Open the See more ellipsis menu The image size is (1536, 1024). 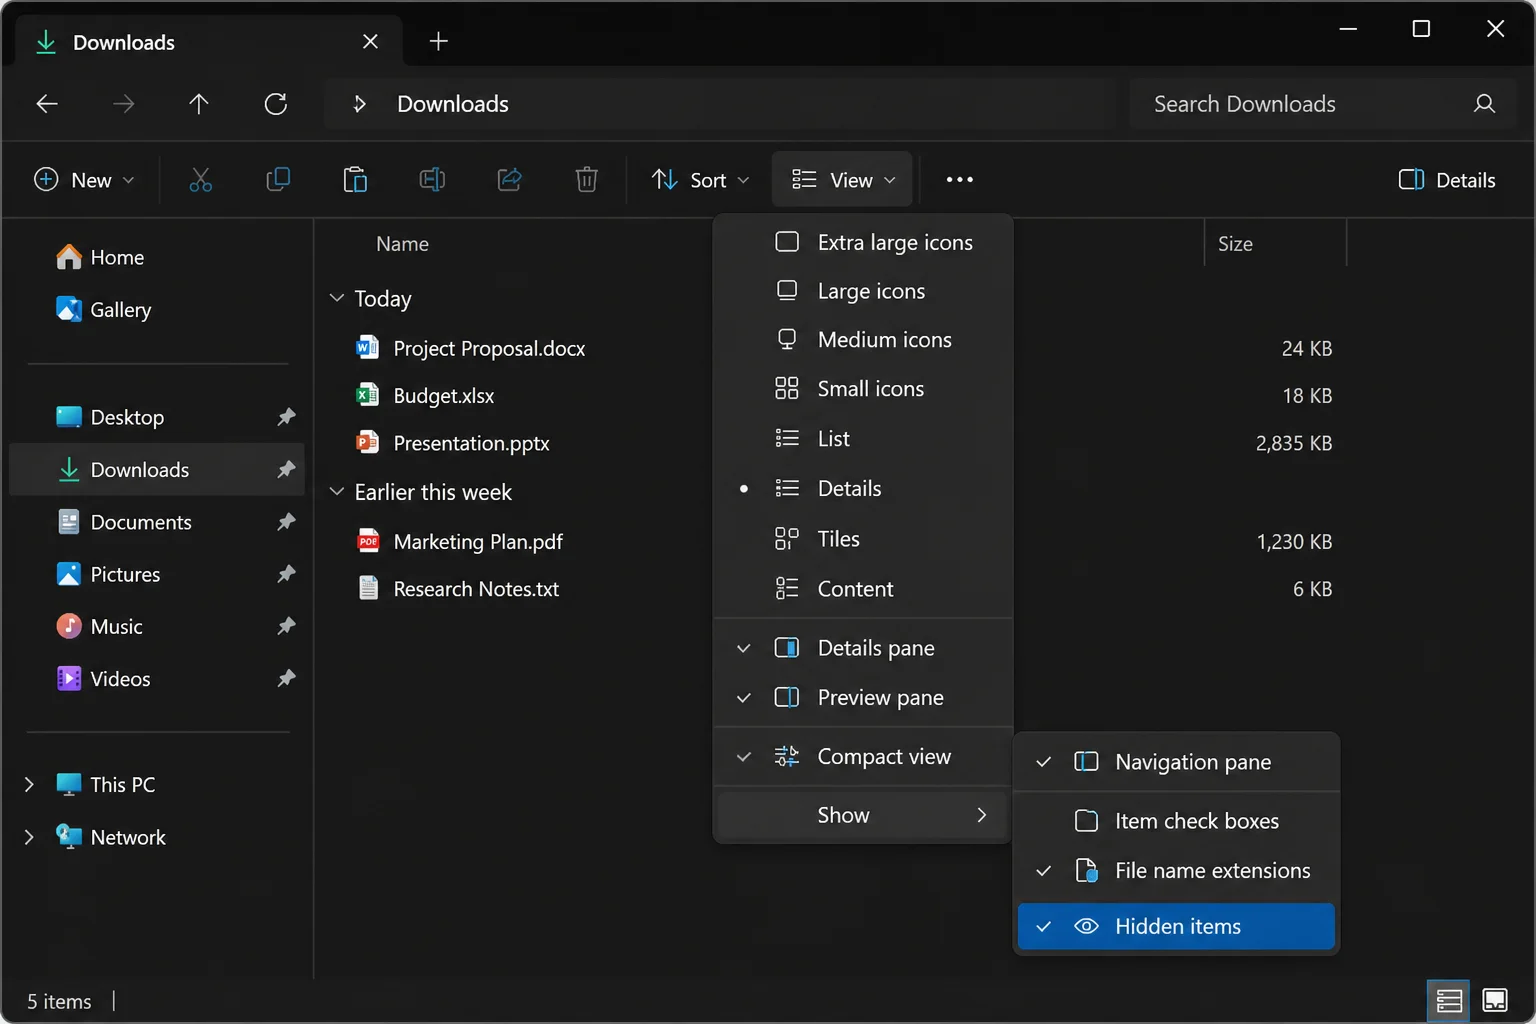point(960,180)
